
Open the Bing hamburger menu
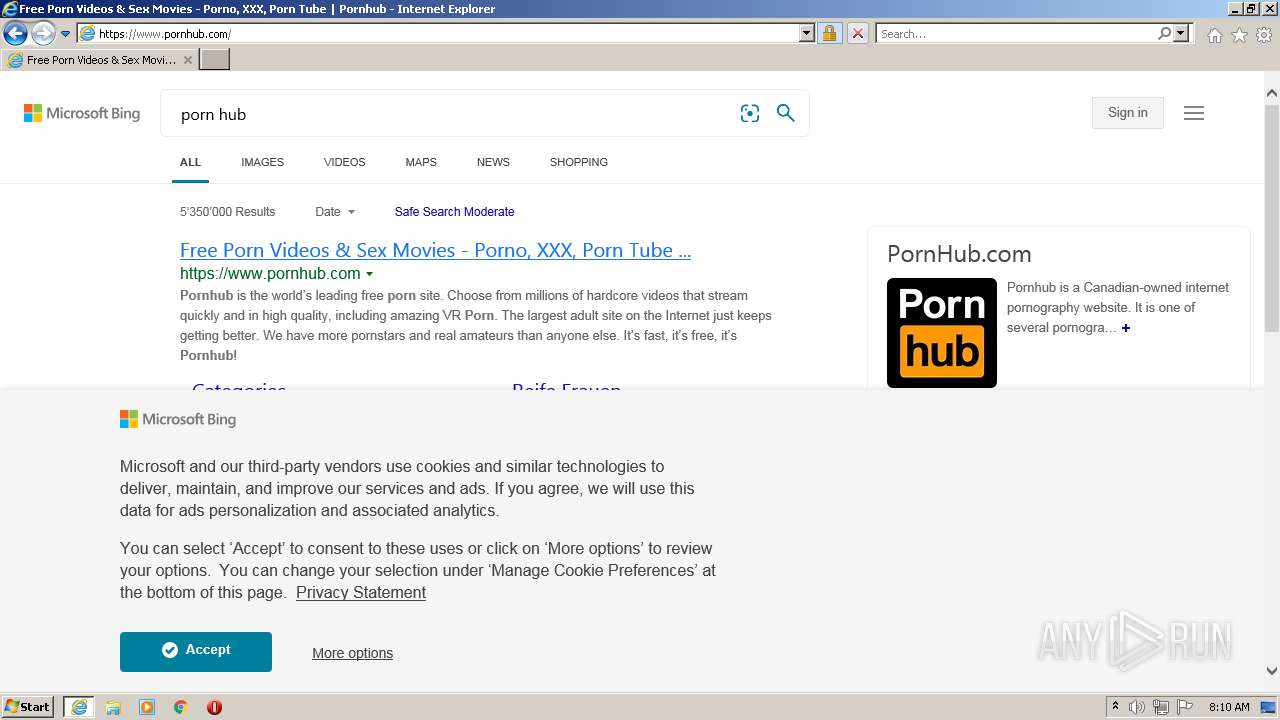[1194, 113]
